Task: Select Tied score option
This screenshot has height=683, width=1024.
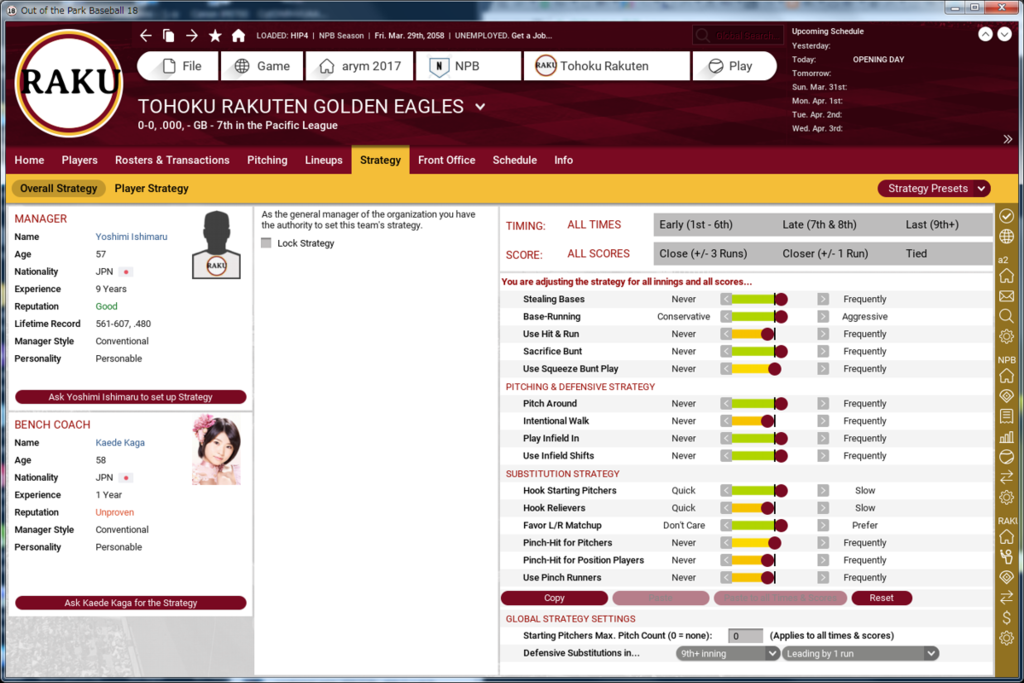Action: pos(916,253)
